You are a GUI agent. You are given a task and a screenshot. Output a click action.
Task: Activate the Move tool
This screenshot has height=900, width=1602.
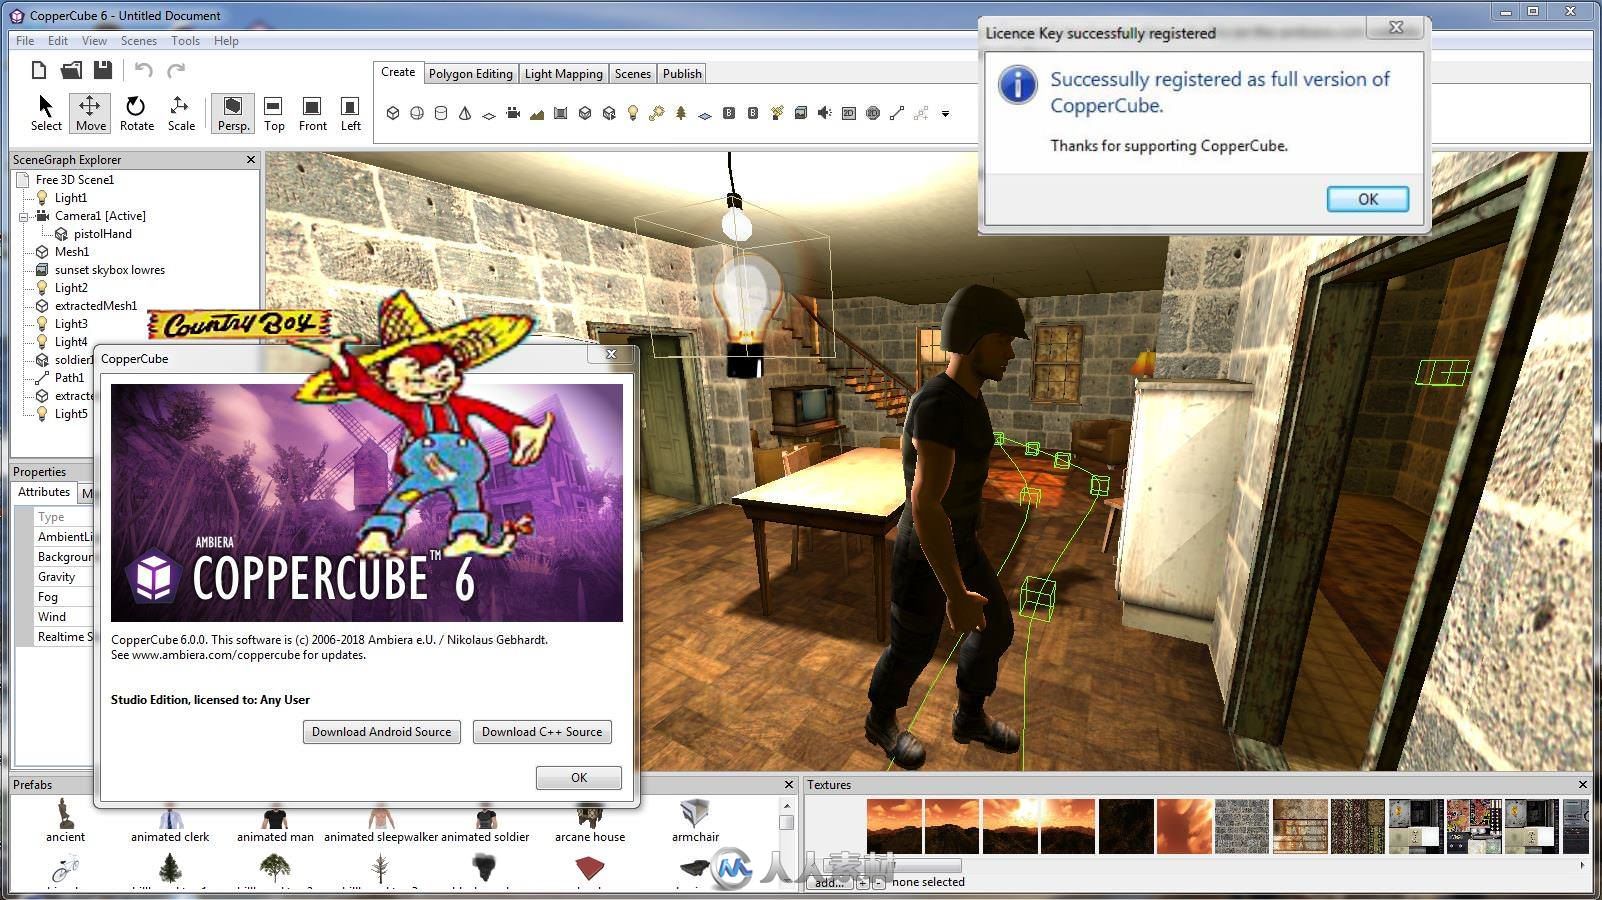coord(90,113)
